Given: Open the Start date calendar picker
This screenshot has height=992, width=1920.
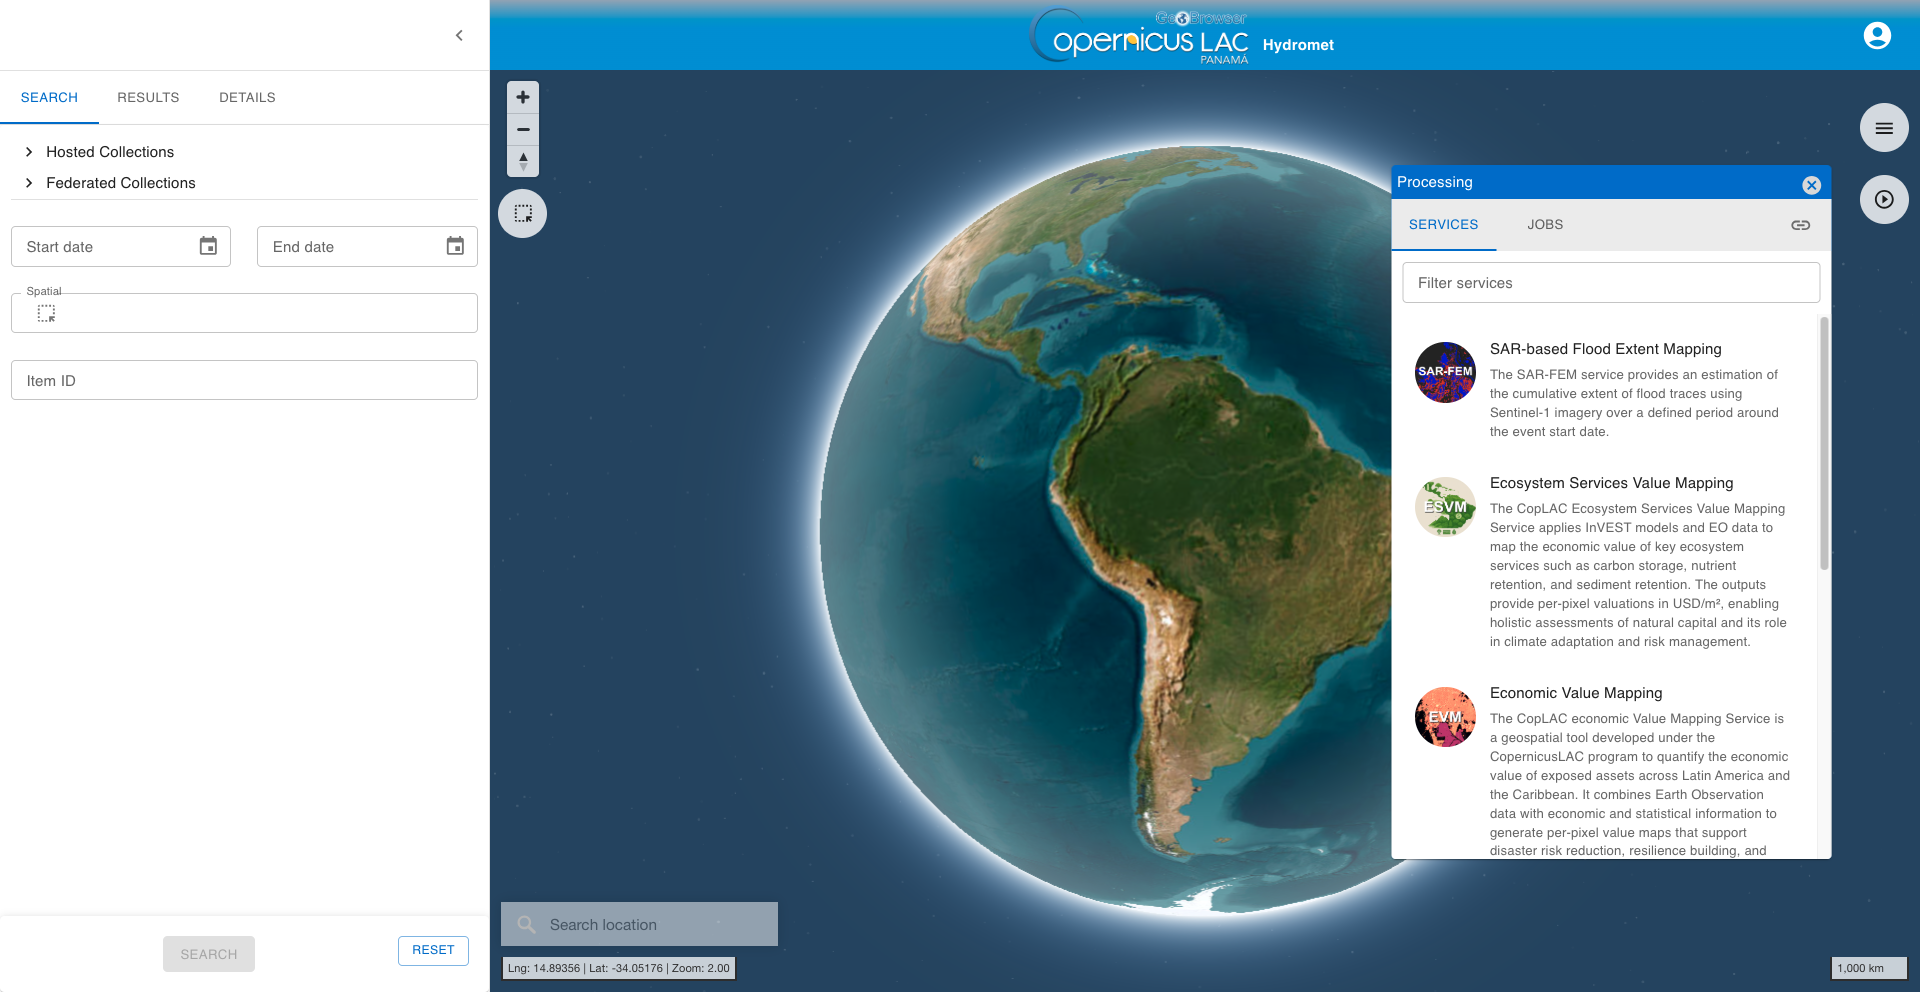Looking at the screenshot, I should pos(208,246).
